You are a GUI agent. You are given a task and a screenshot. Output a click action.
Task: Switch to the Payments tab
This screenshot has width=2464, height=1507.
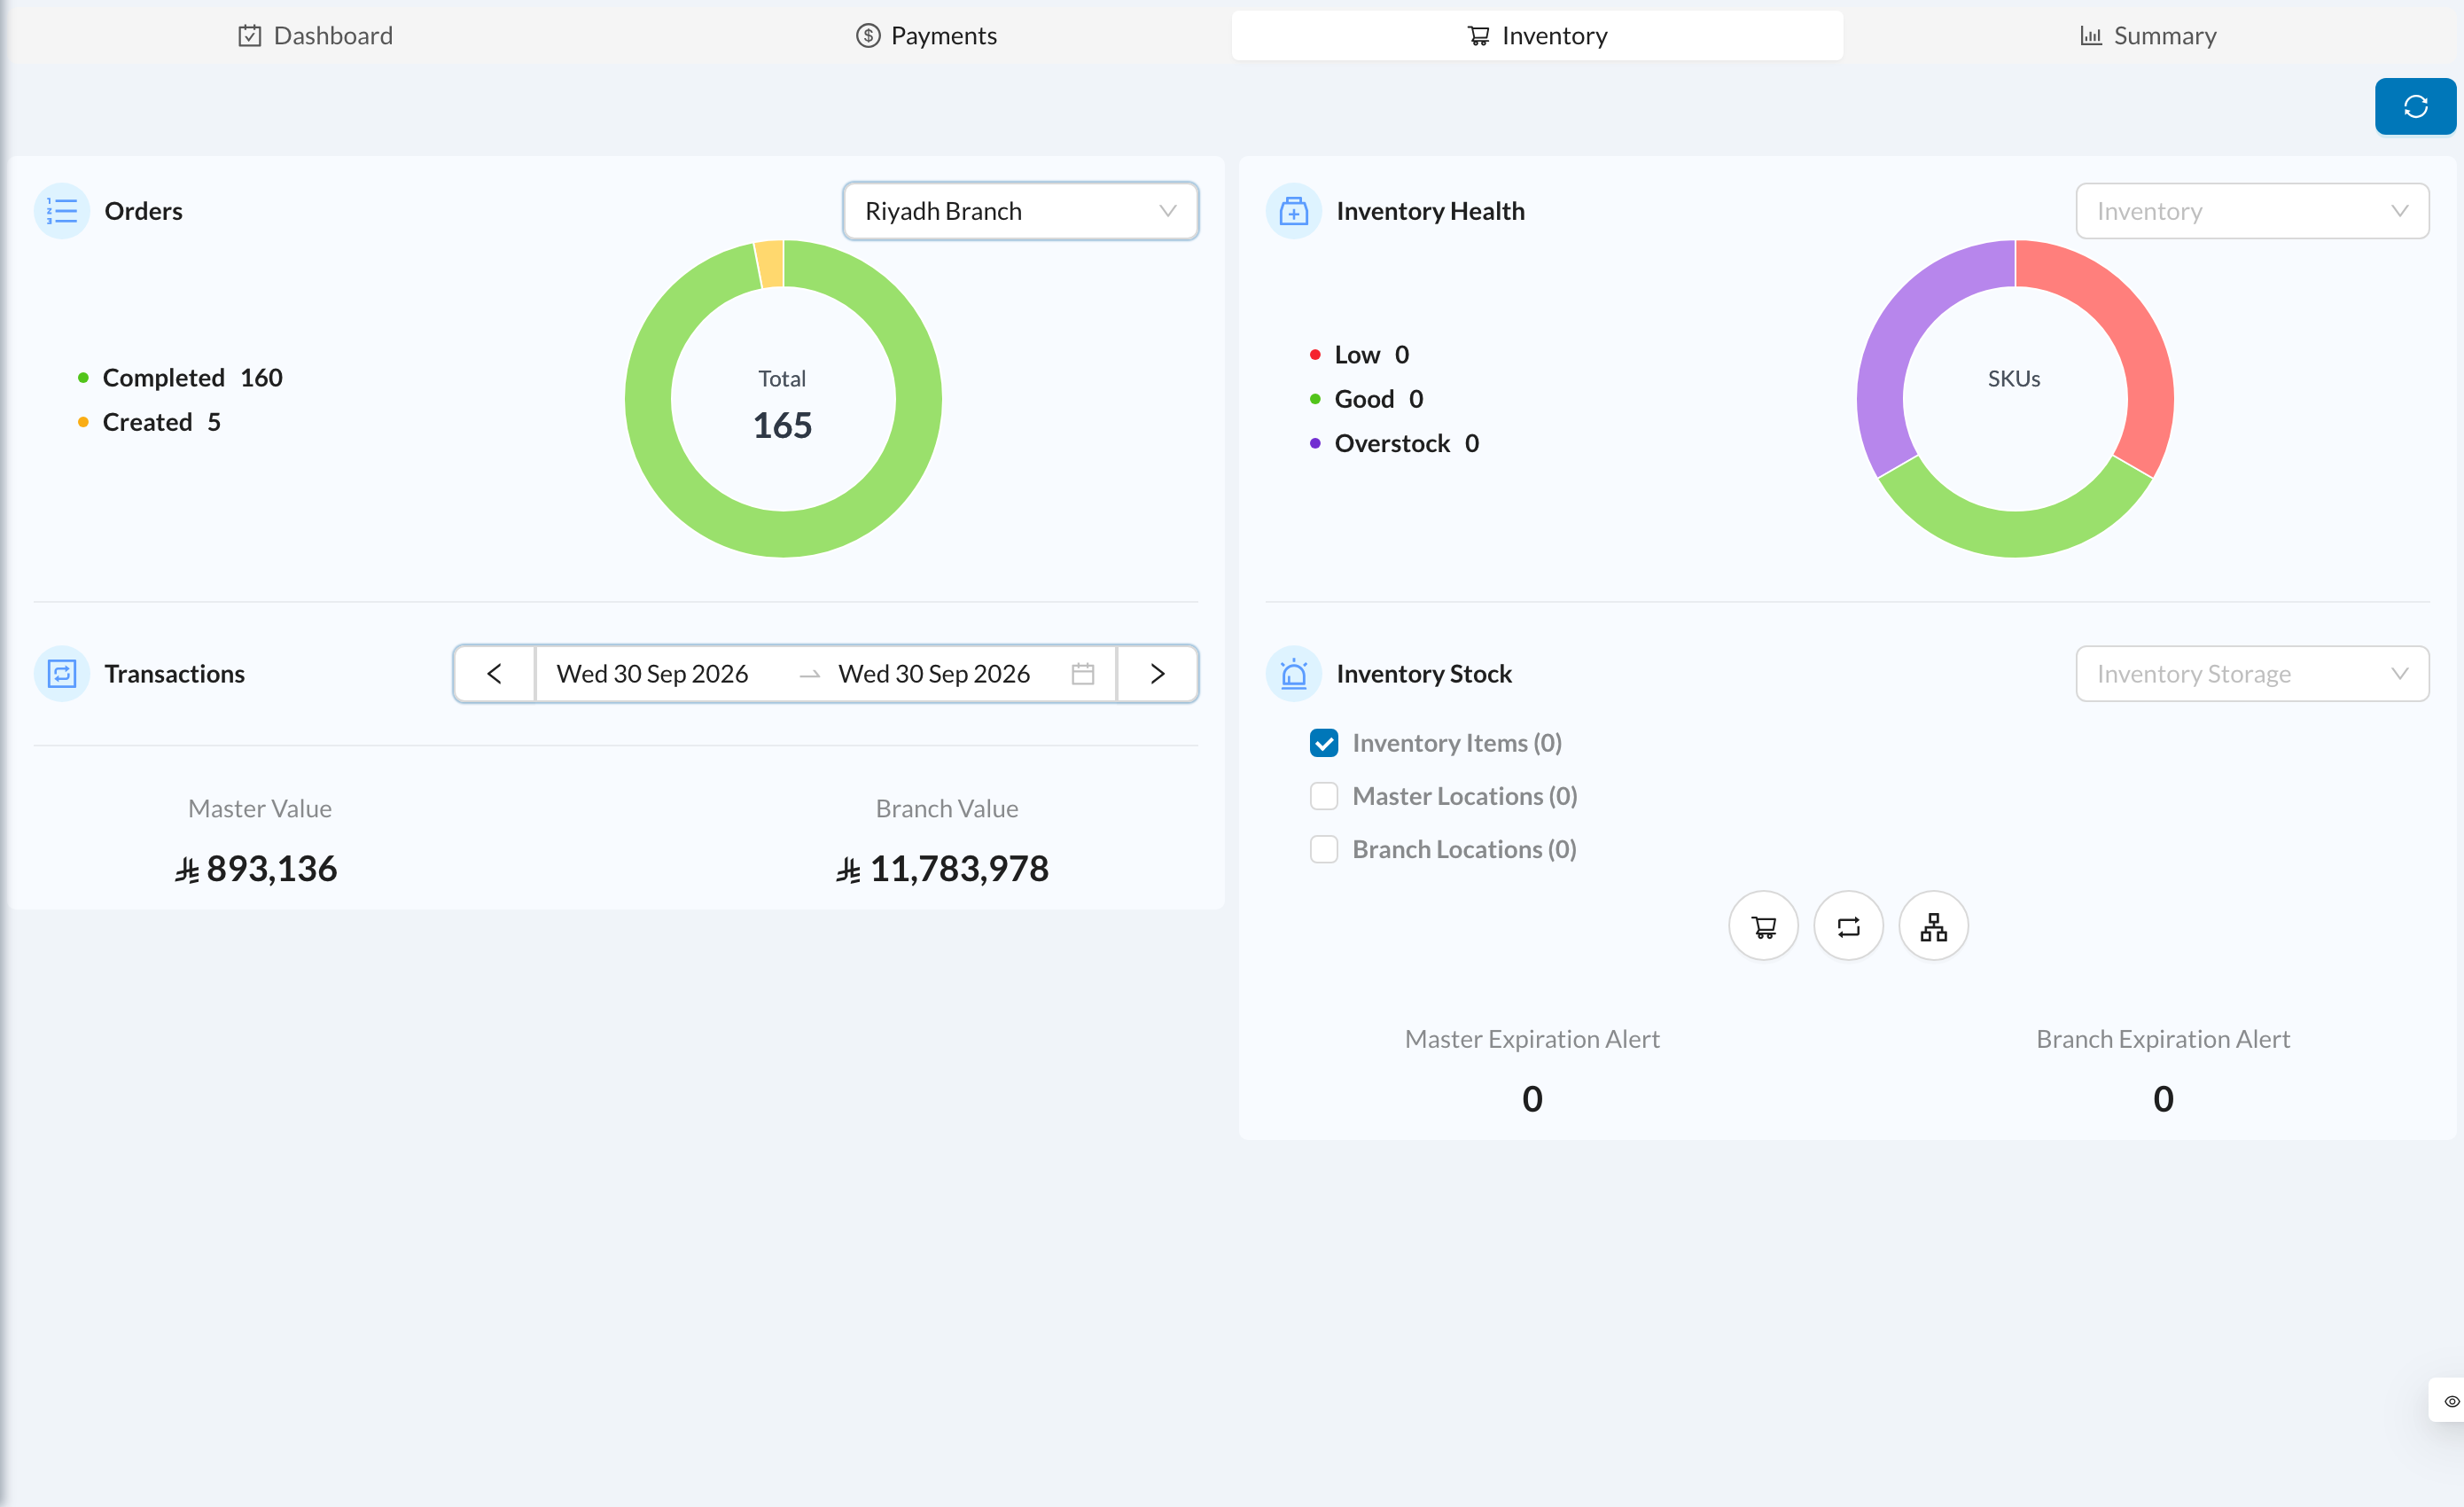pos(926,36)
